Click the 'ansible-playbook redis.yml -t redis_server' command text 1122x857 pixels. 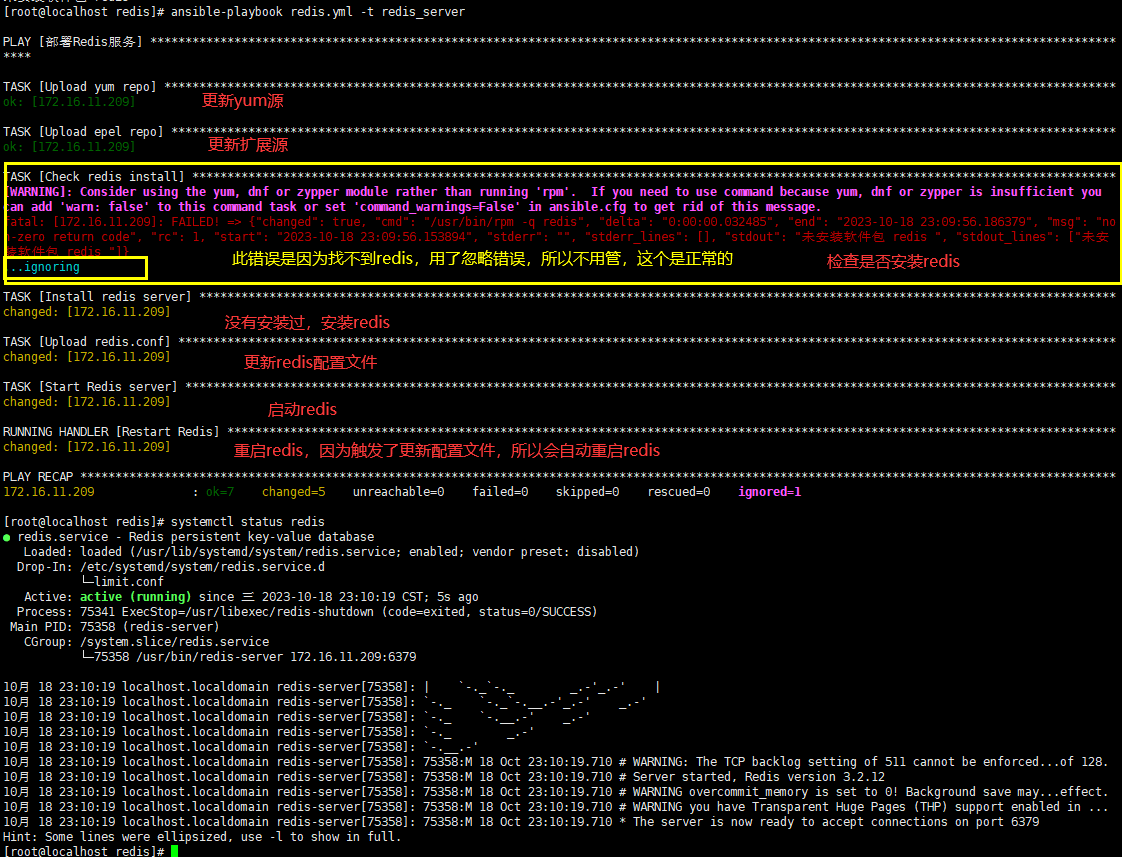click(x=318, y=12)
